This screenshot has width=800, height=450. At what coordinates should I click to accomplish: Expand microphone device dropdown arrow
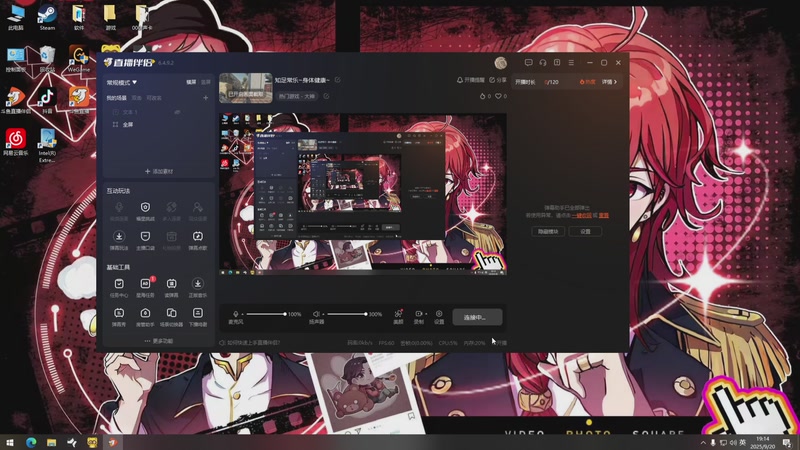[x=242, y=314]
